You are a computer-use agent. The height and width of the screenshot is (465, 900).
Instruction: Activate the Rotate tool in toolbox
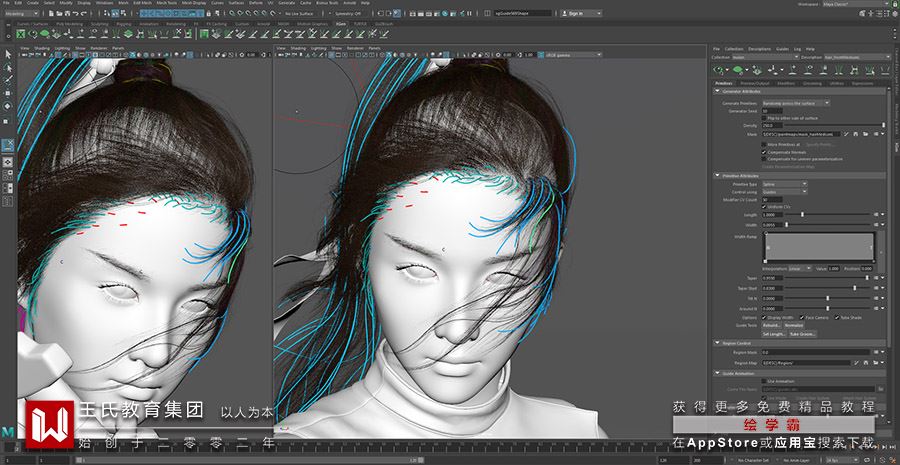point(8,106)
